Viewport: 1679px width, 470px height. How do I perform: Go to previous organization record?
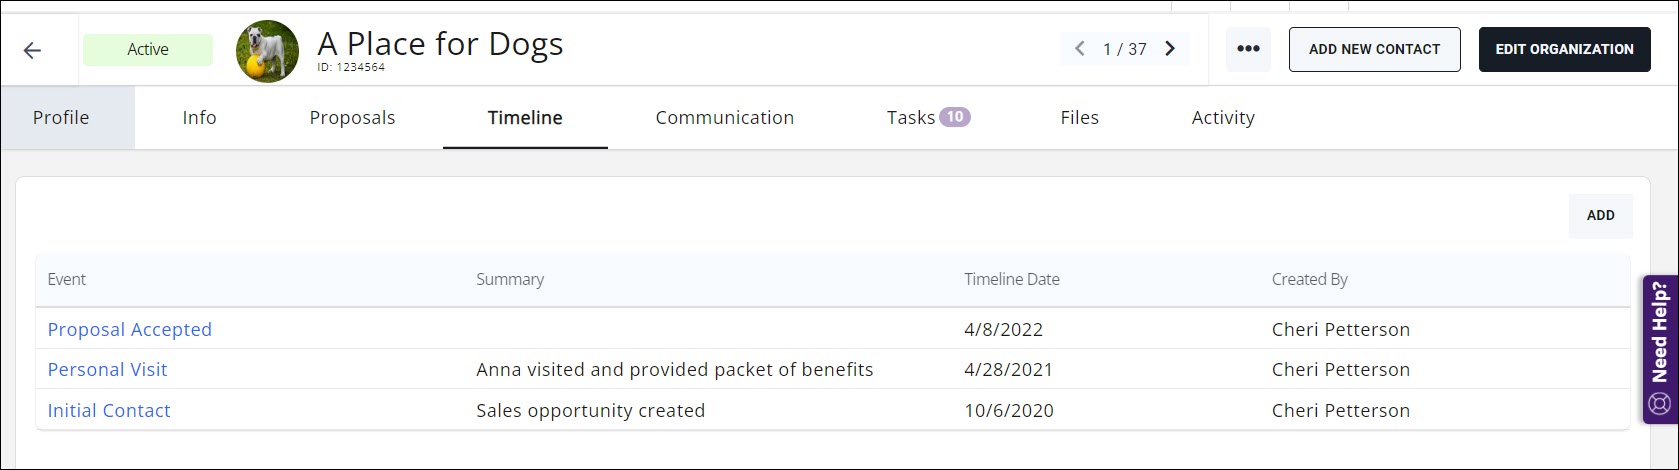1080,49
